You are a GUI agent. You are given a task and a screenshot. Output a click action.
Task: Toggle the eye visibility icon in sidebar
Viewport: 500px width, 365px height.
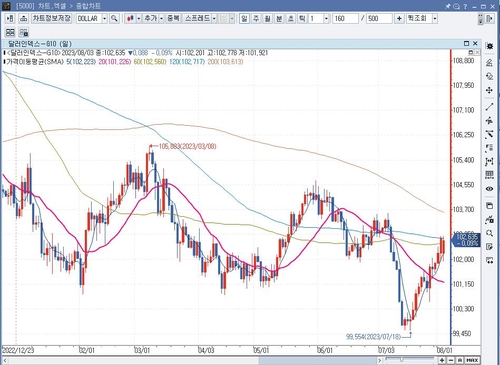point(490,189)
